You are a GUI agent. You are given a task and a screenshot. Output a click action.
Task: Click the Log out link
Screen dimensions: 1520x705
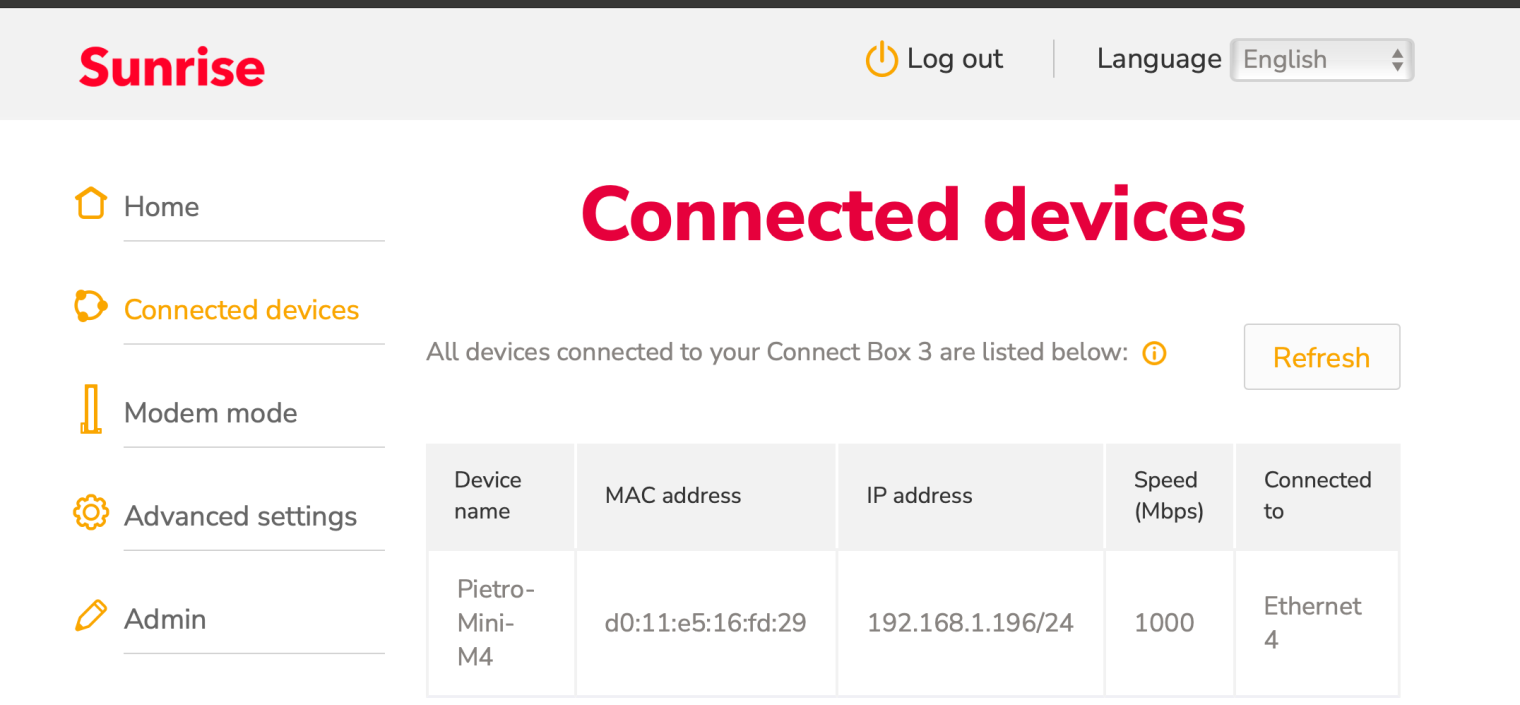(x=954, y=59)
